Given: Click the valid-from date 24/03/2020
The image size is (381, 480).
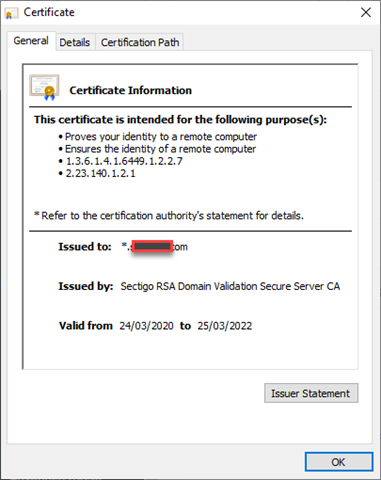Looking at the screenshot, I should (146, 326).
